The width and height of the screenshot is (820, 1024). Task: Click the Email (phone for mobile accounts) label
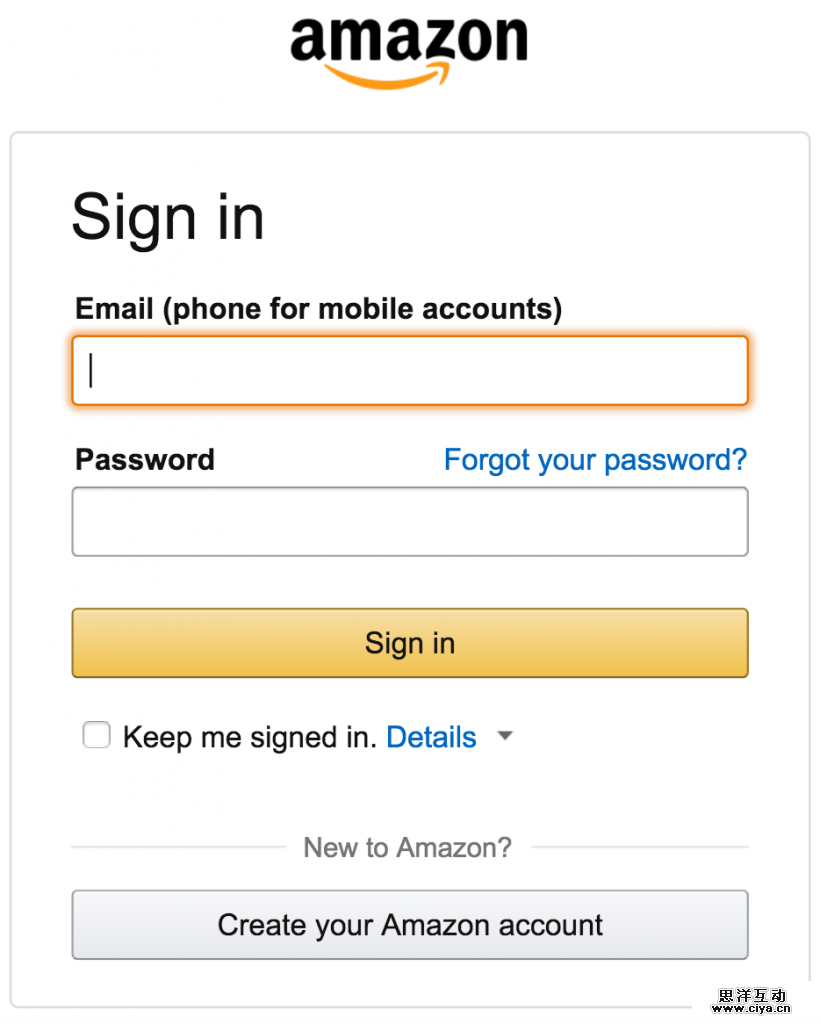click(x=319, y=309)
